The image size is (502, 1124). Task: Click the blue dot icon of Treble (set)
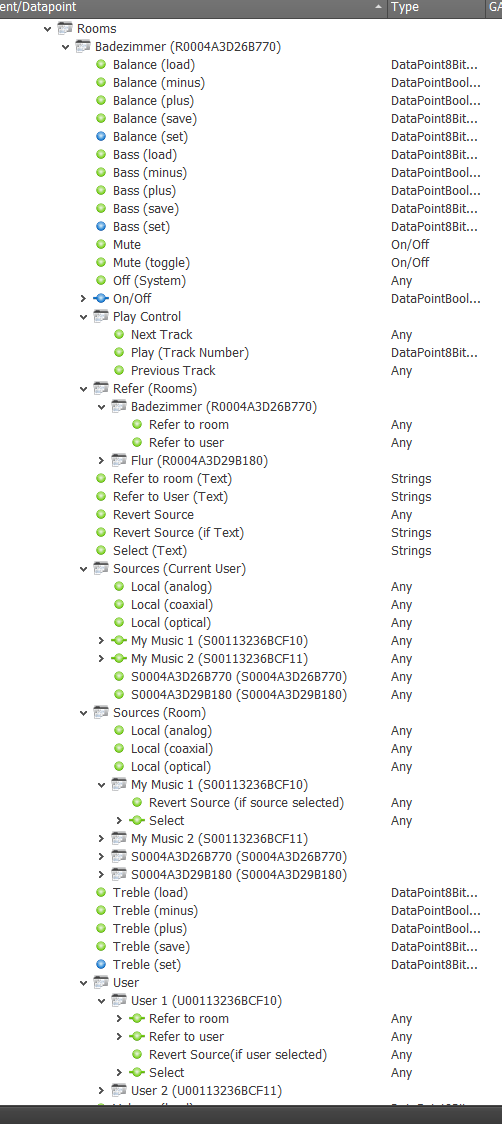click(x=101, y=965)
